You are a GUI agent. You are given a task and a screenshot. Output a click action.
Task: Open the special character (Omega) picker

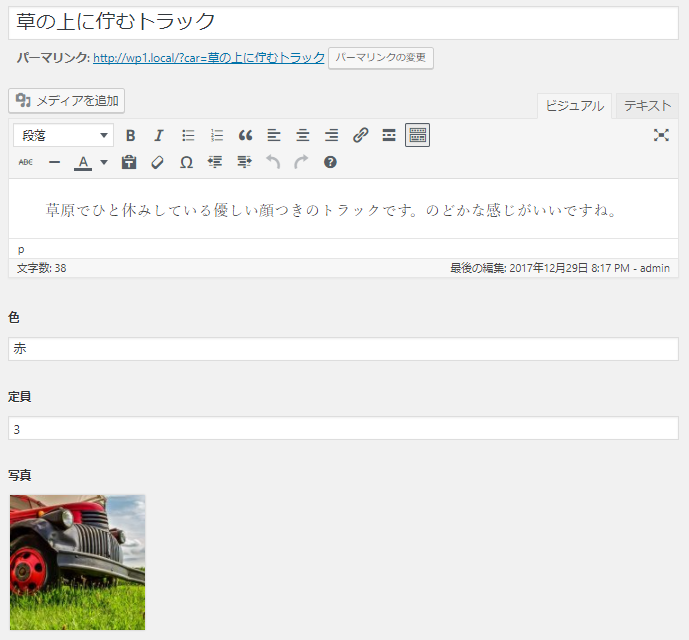186,162
